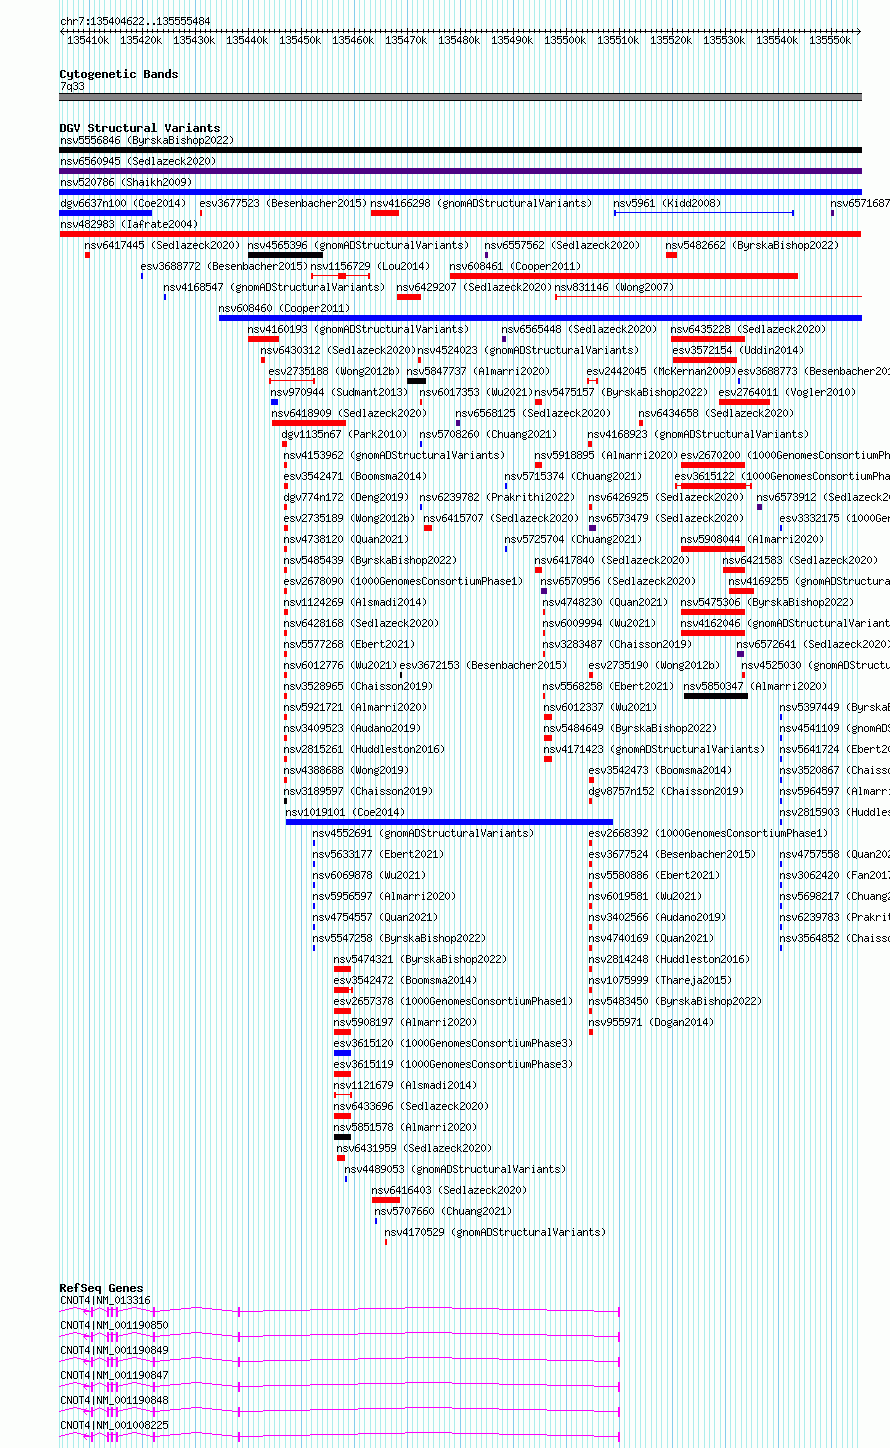890x1448 pixels.
Task: Select esv2442045 (McKernan2009) label
Action: pyautogui.click(x=661, y=371)
